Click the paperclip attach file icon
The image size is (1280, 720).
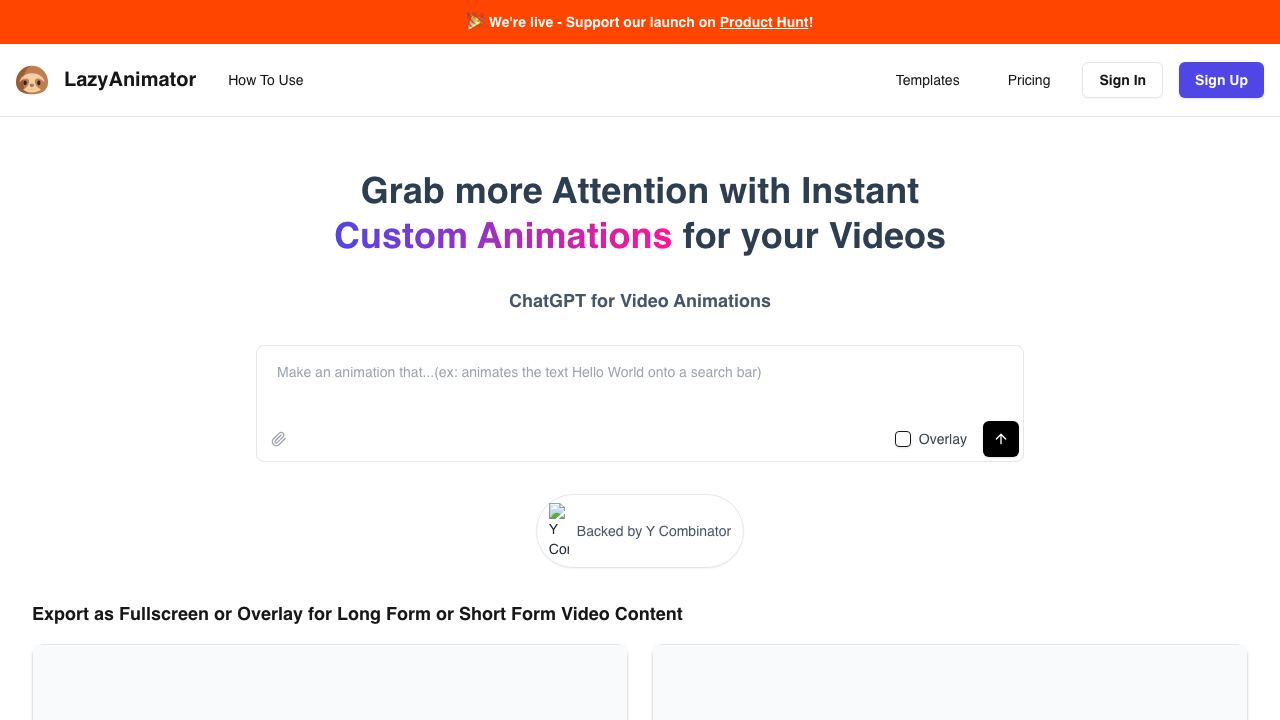pos(279,439)
